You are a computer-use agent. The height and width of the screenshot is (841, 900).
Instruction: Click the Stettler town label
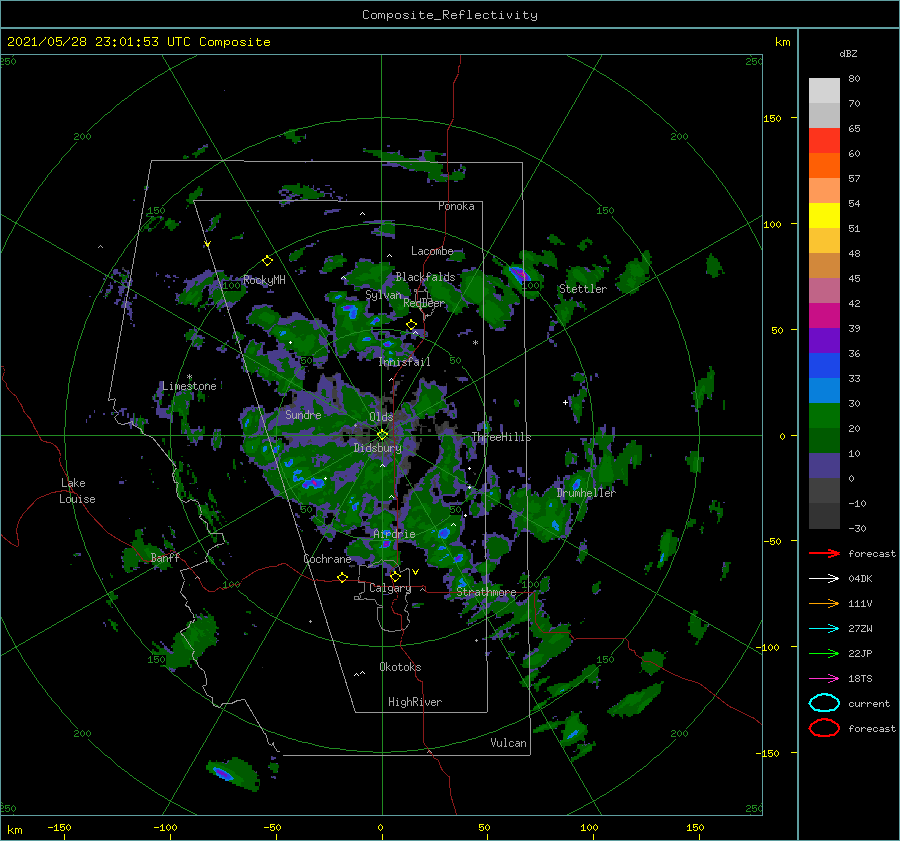[583, 289]
